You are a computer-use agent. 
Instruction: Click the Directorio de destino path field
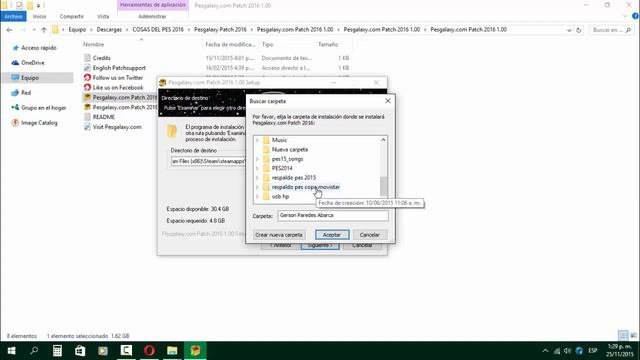pos(209,161)
